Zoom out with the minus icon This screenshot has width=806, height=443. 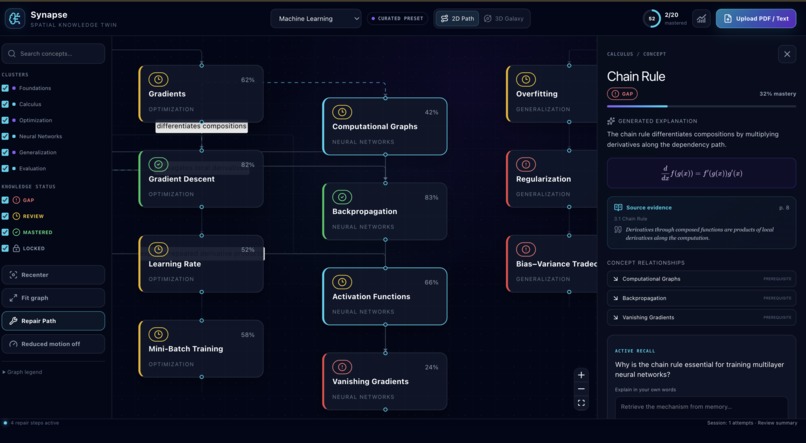(x=581, y=389)
